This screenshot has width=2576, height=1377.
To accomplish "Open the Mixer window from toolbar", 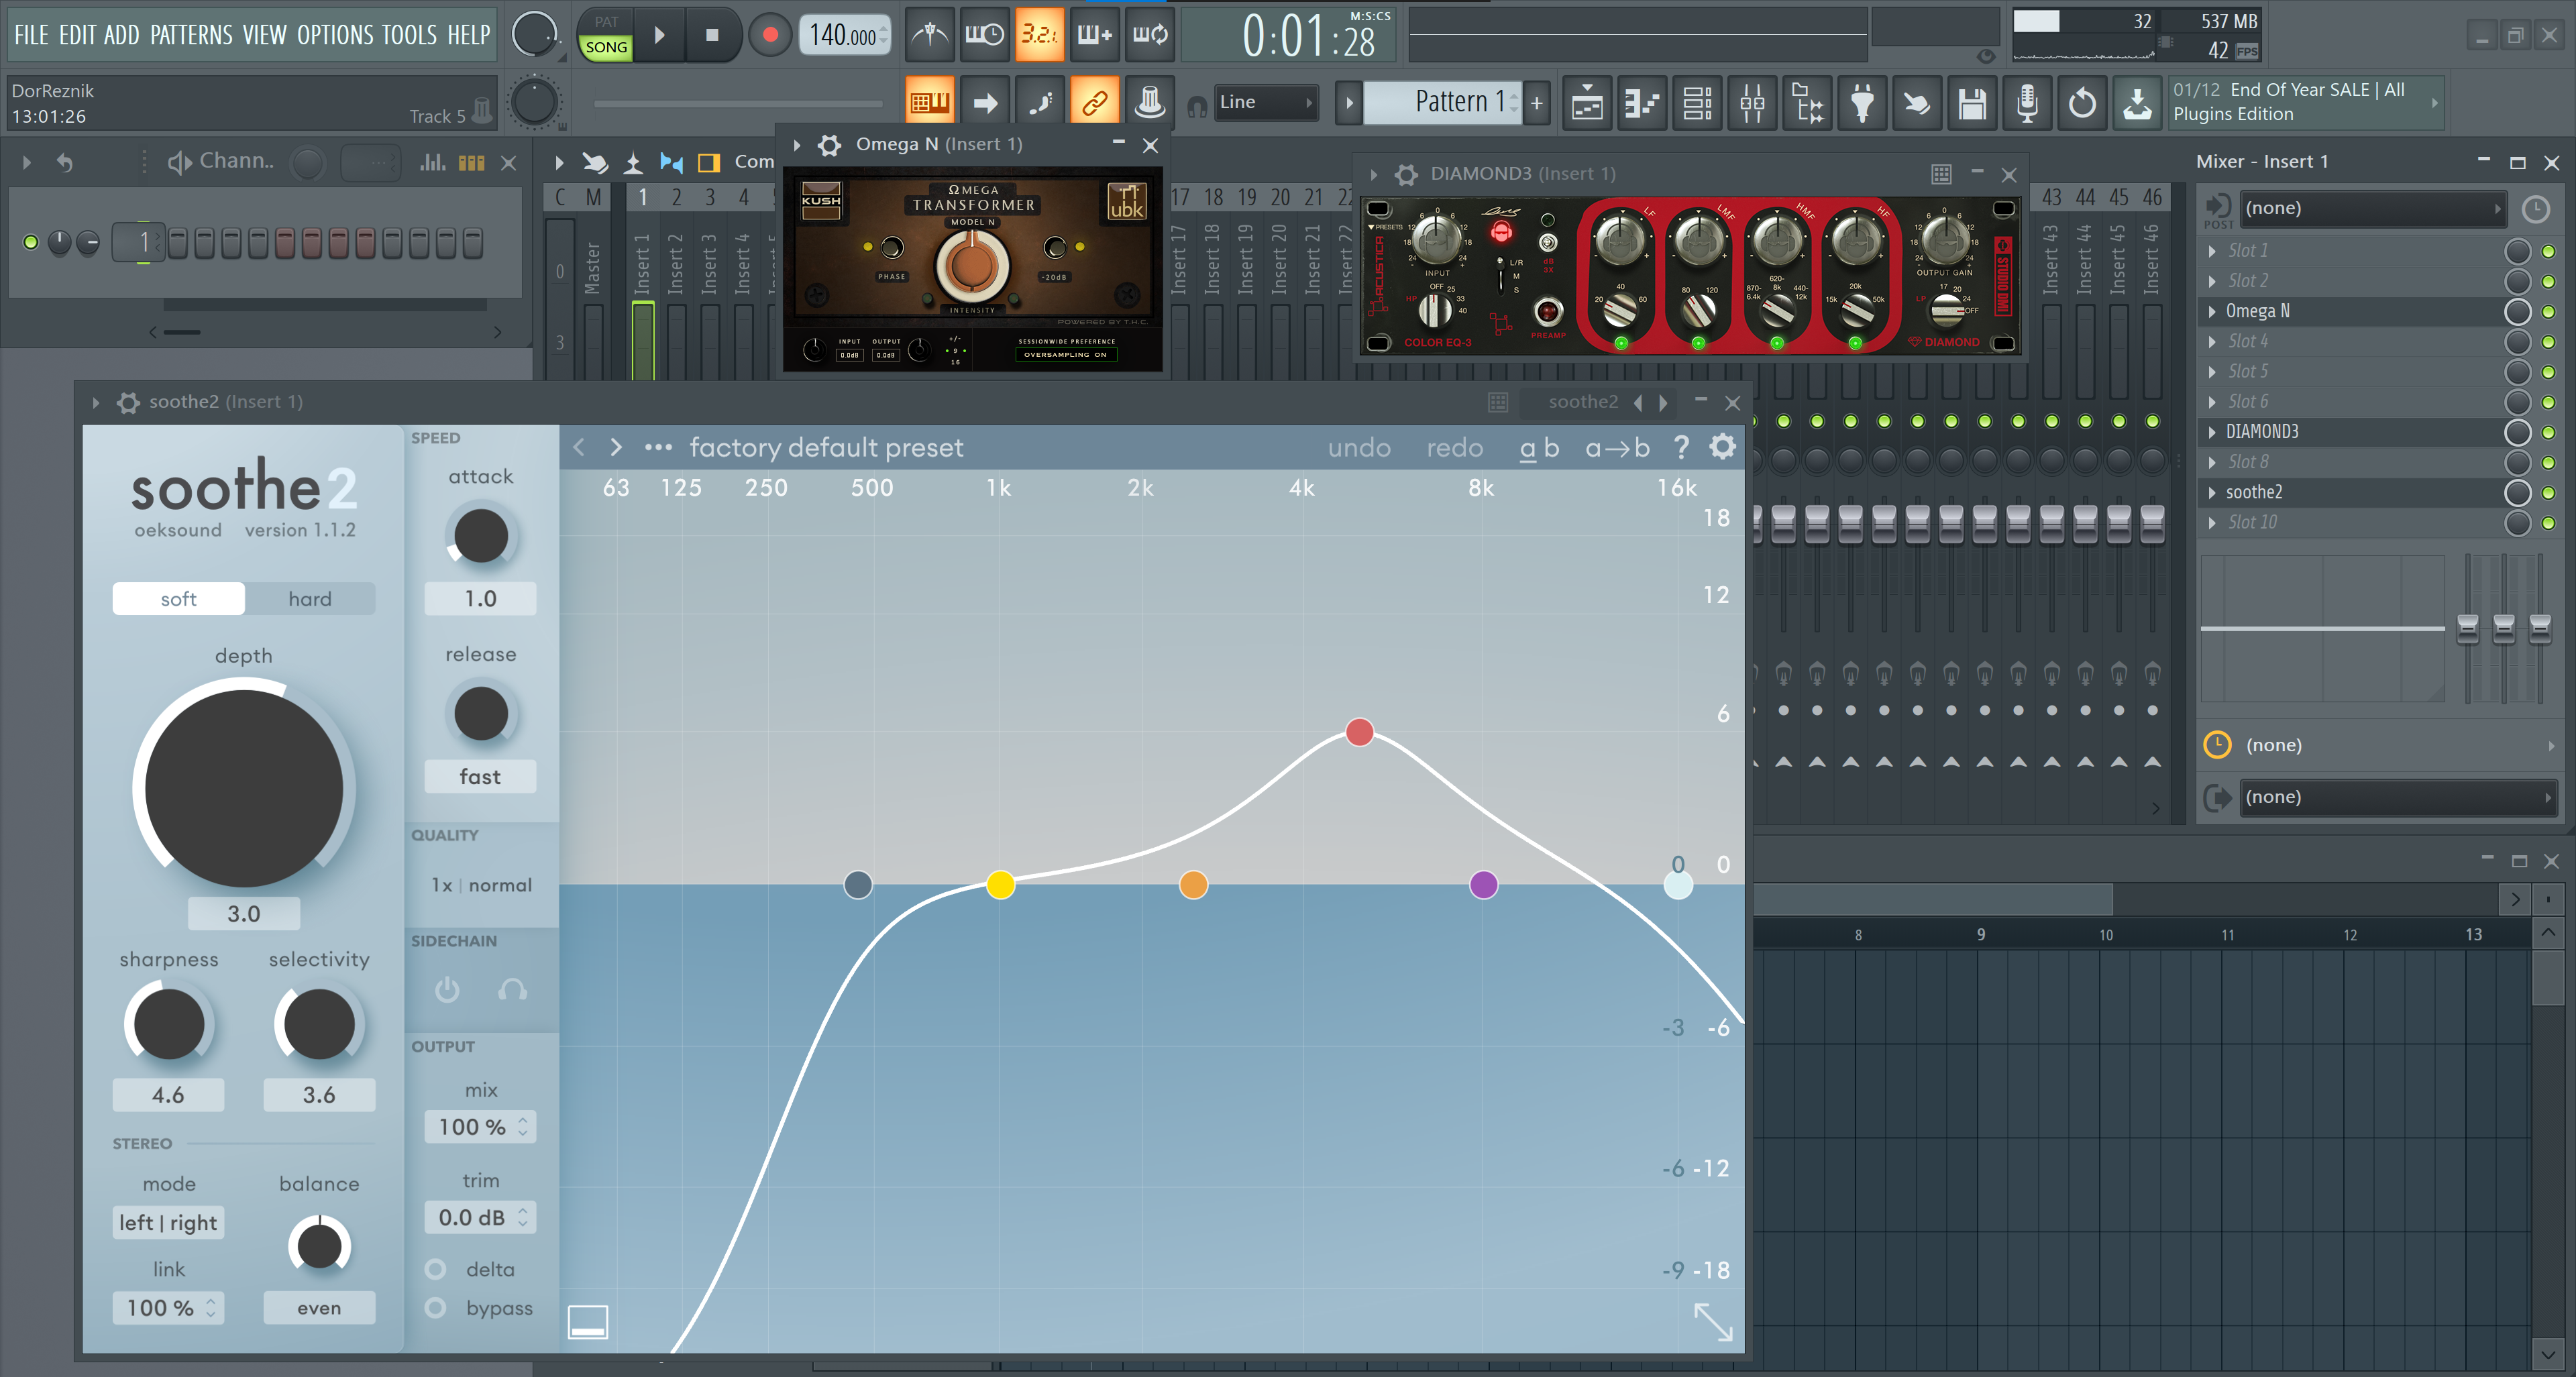I will pyautogui.click(x=1752, y=103).
